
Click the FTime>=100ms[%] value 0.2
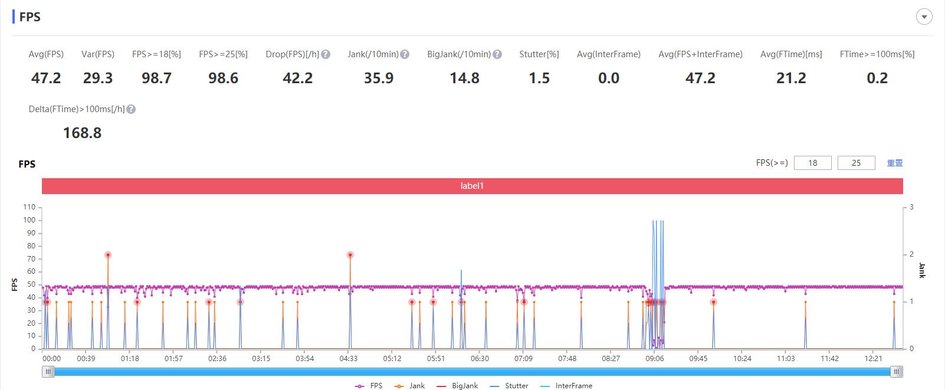click(x=877, y=78)
